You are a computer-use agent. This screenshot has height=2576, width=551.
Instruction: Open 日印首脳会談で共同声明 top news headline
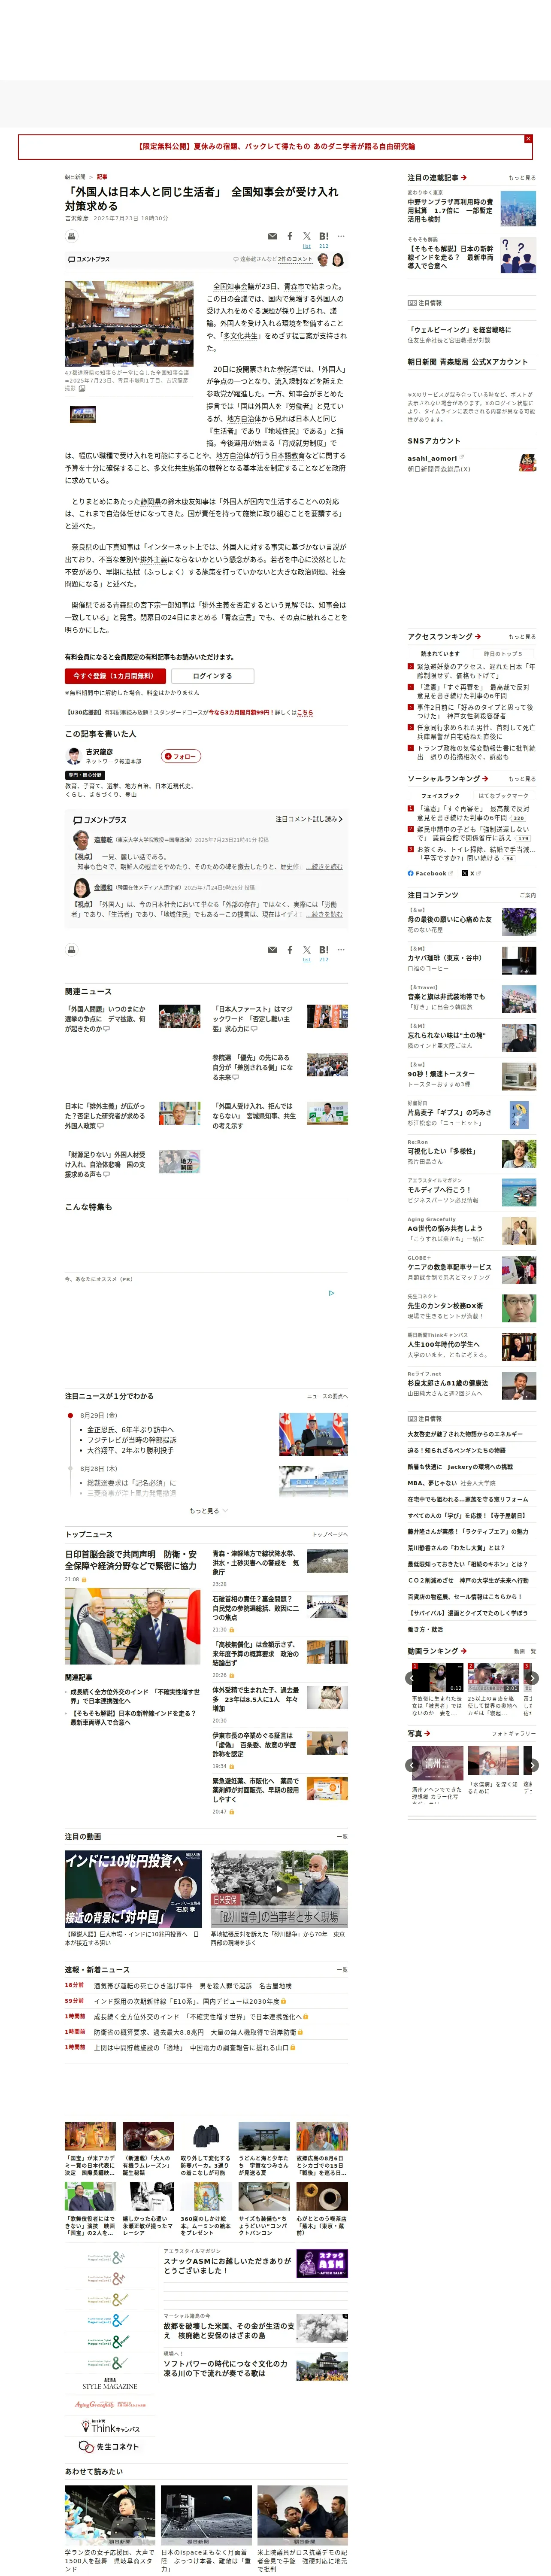[131, 1560]
